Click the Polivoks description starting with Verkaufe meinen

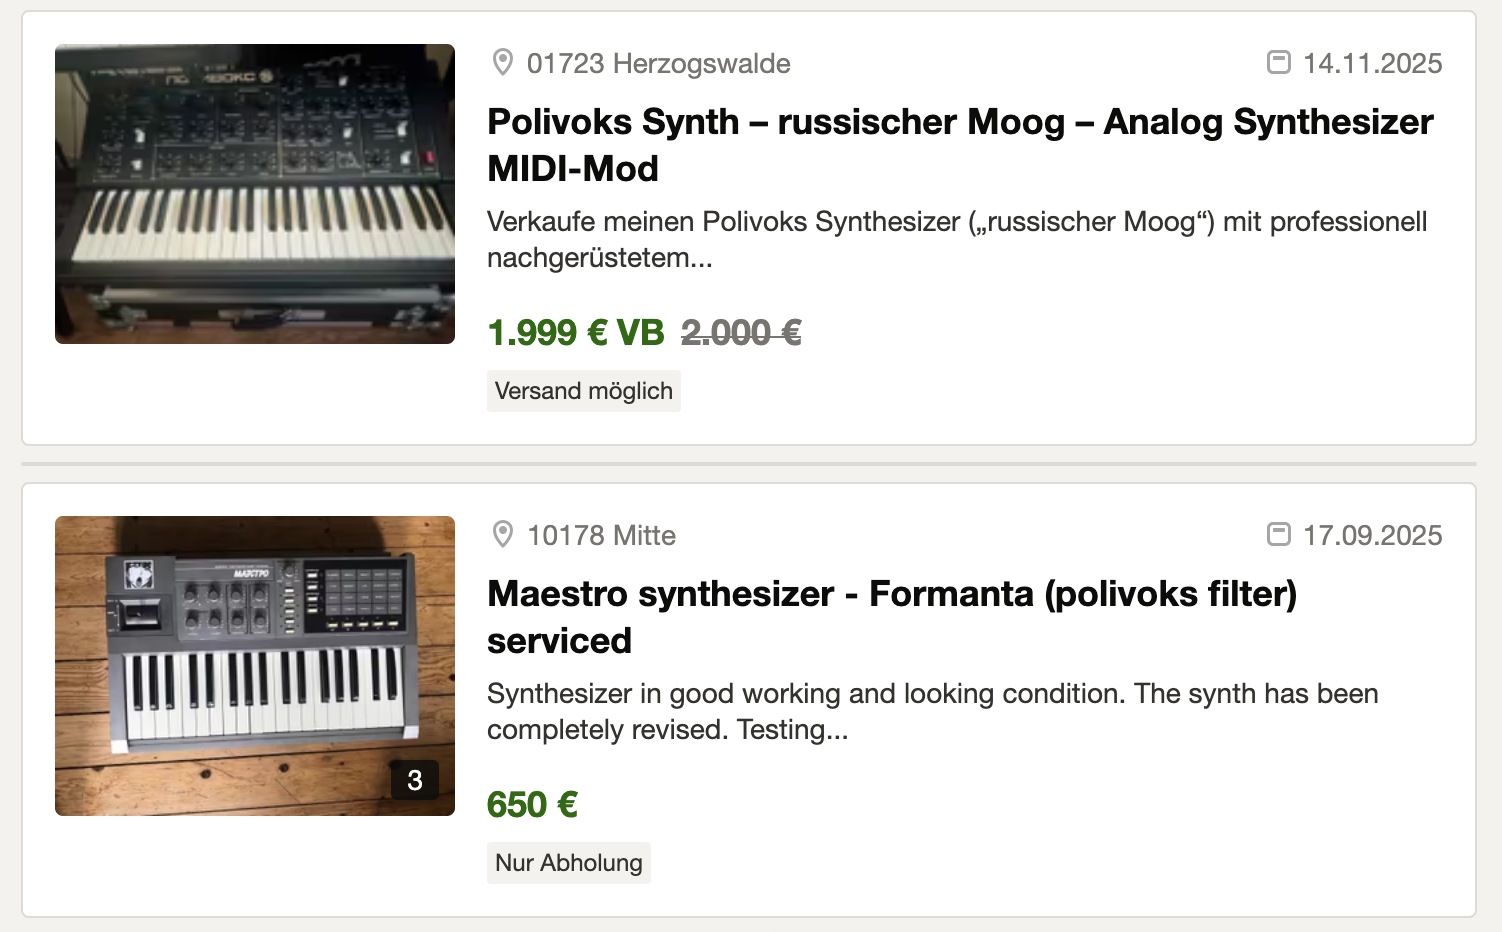coord(957,239)
